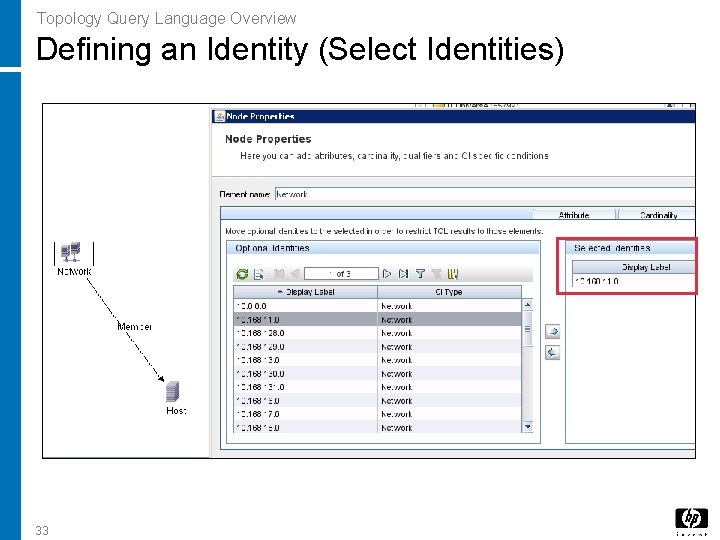The width and height of the screenshot is (720, 540).
Task: Click Display Label header in Selected Identities
Action: click(x=634, y=267)
